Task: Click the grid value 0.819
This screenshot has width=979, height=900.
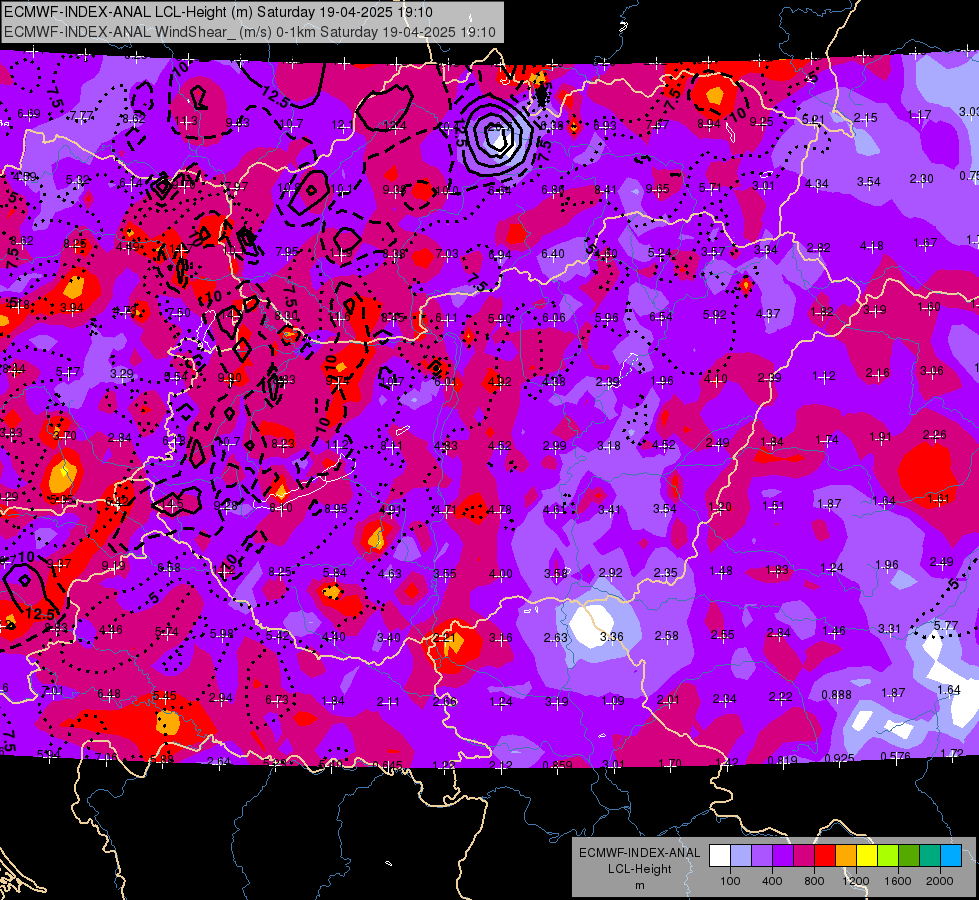Action: click(782, 760)
